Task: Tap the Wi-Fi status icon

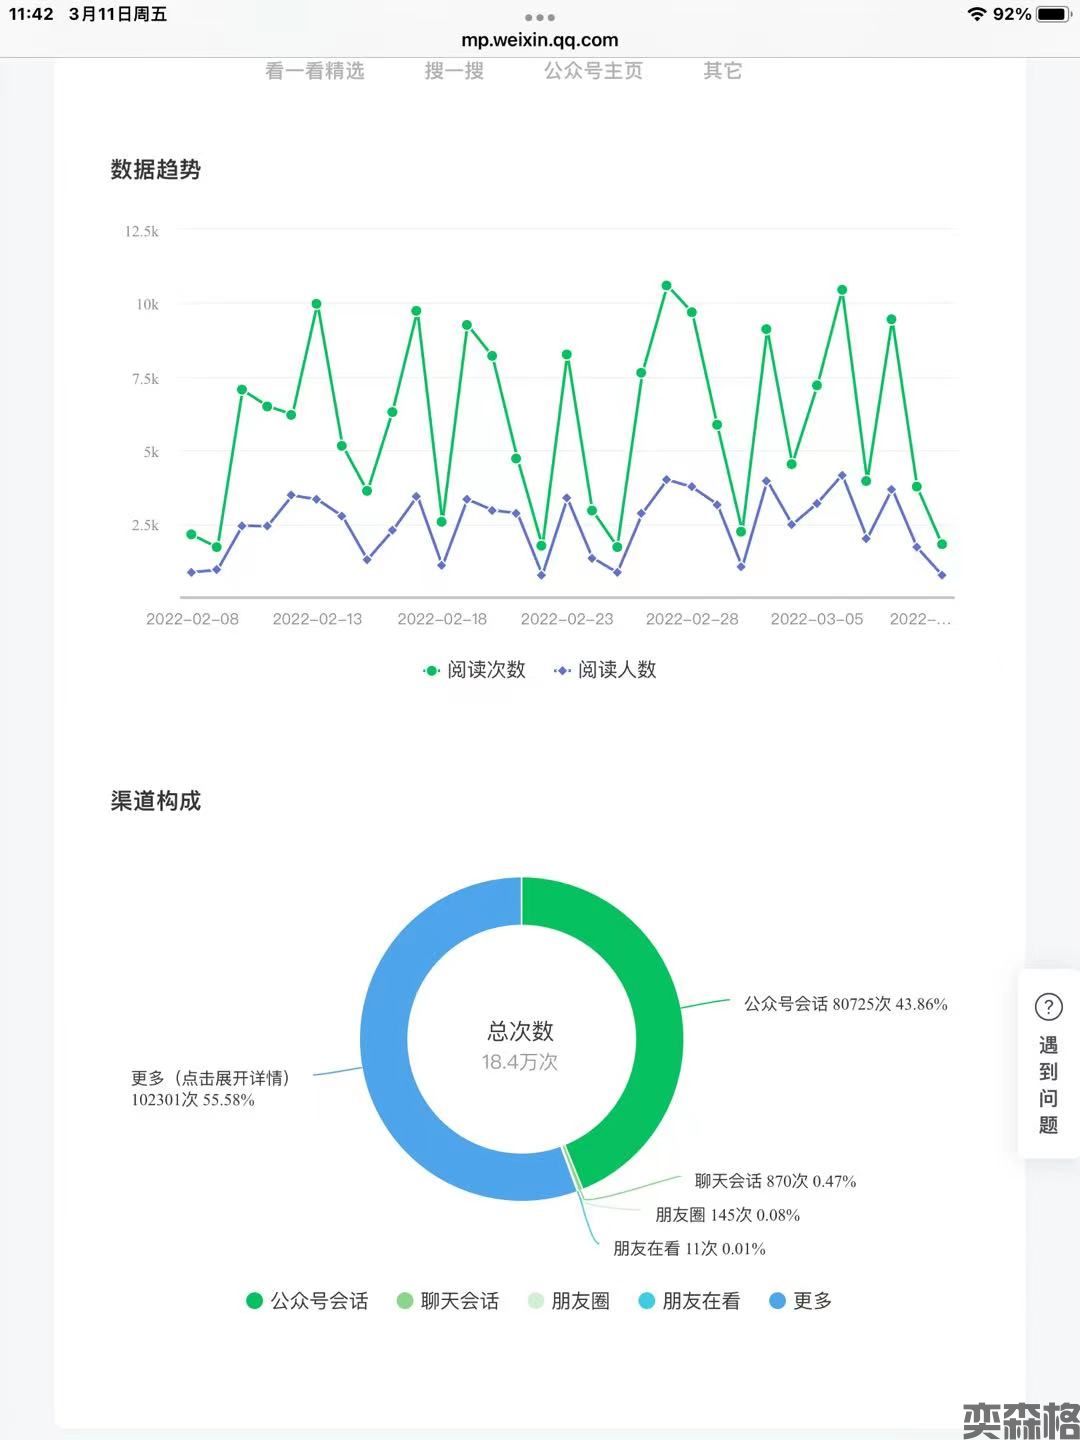Action: [976, 14]
